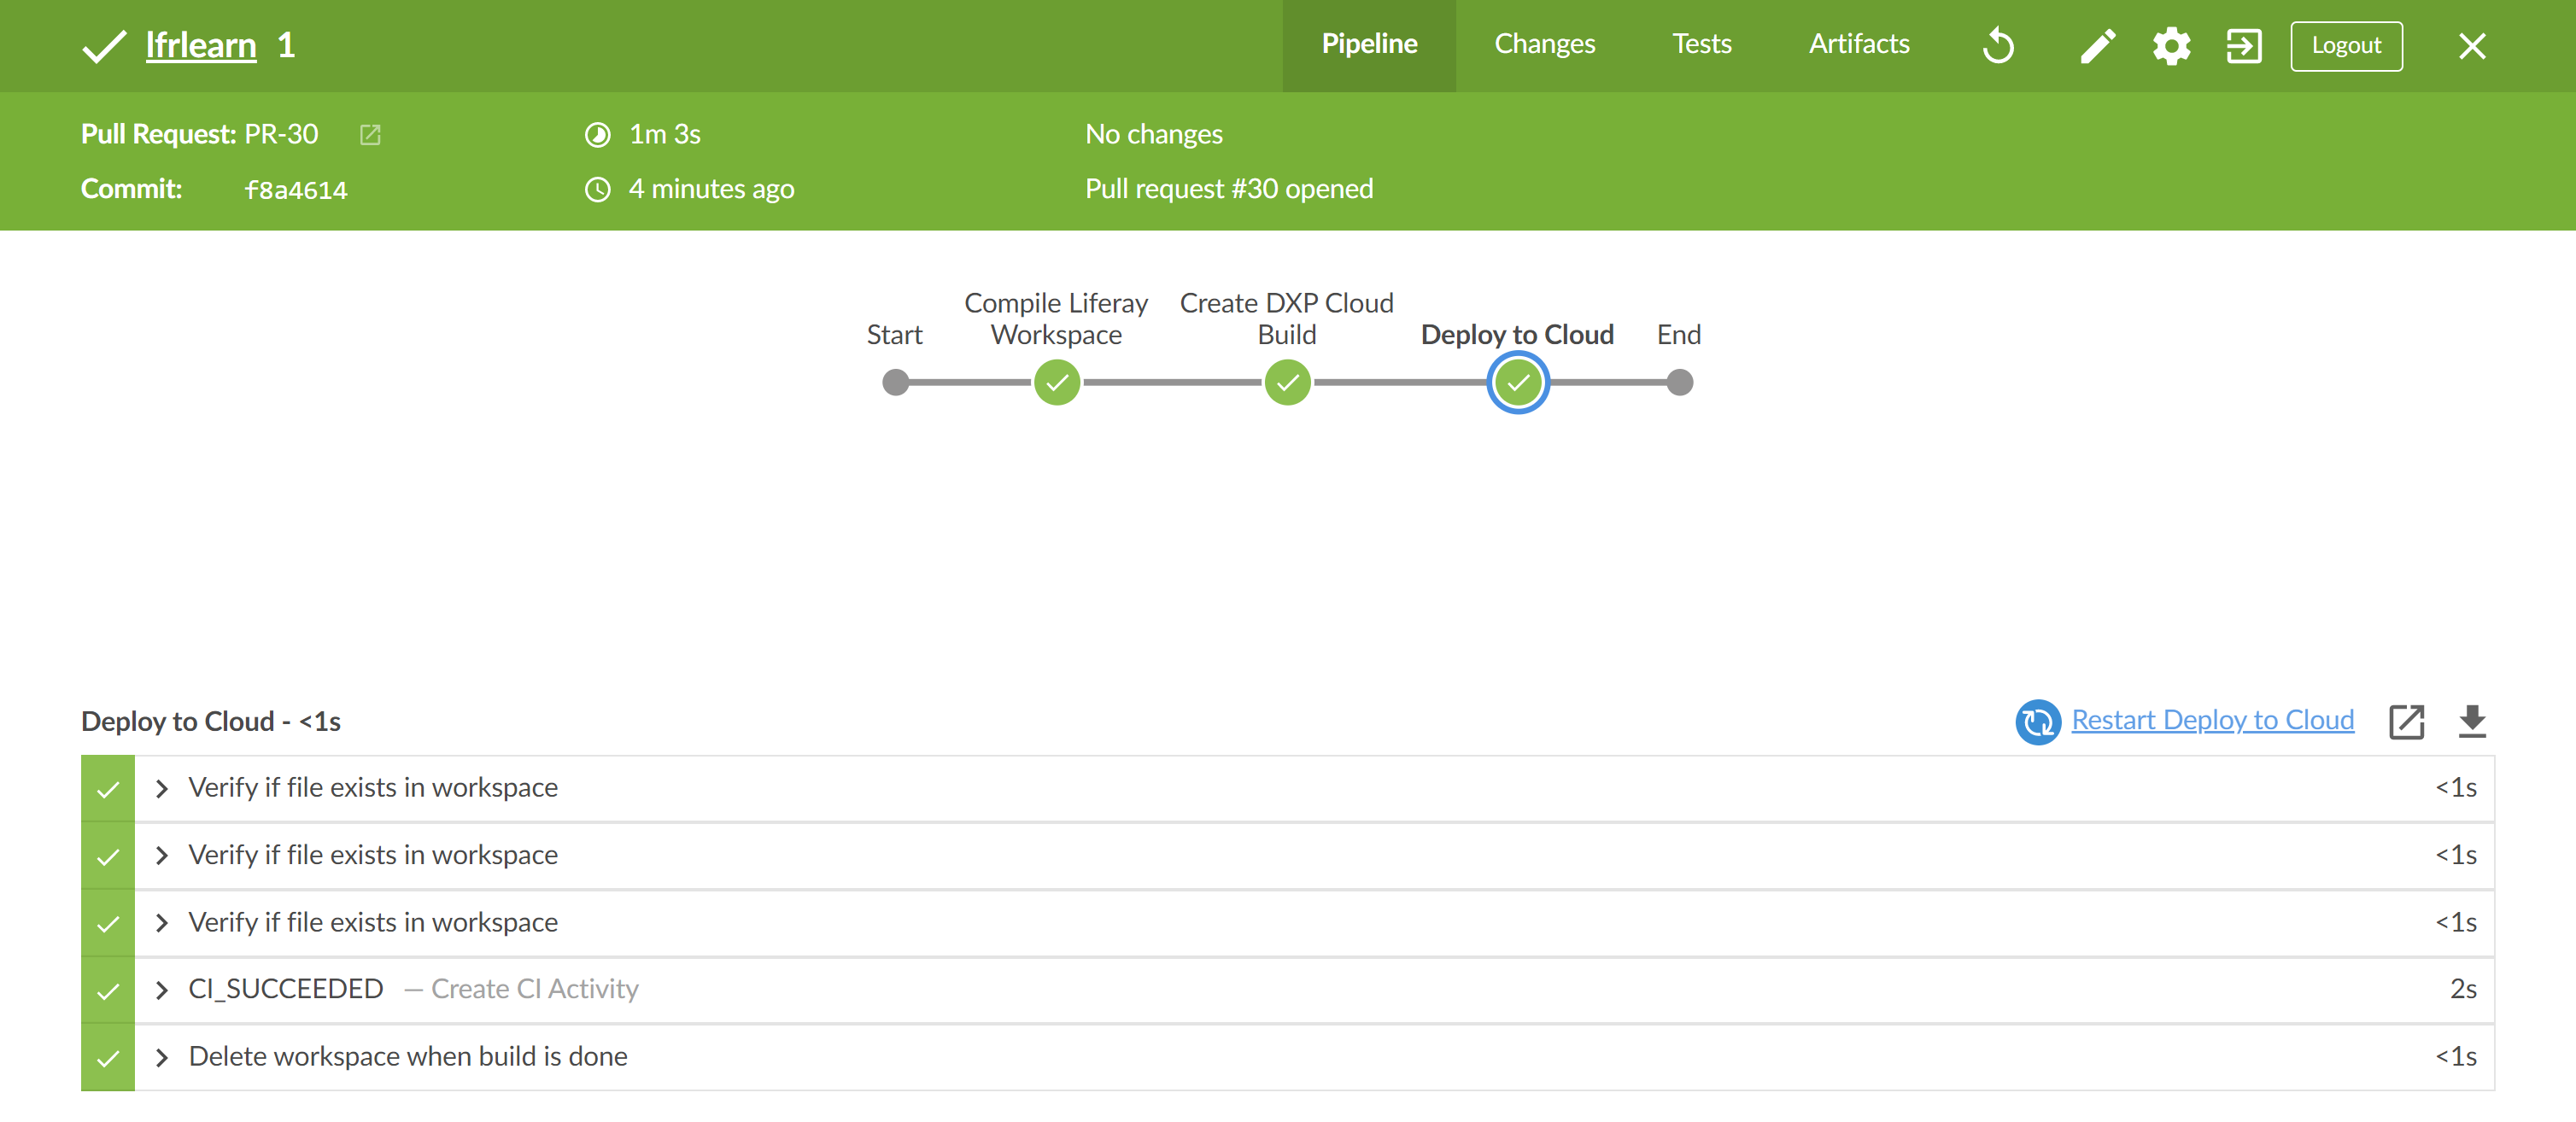Select the Changes tab
Screen dimensions: 2576x1122
[1541, 44]
